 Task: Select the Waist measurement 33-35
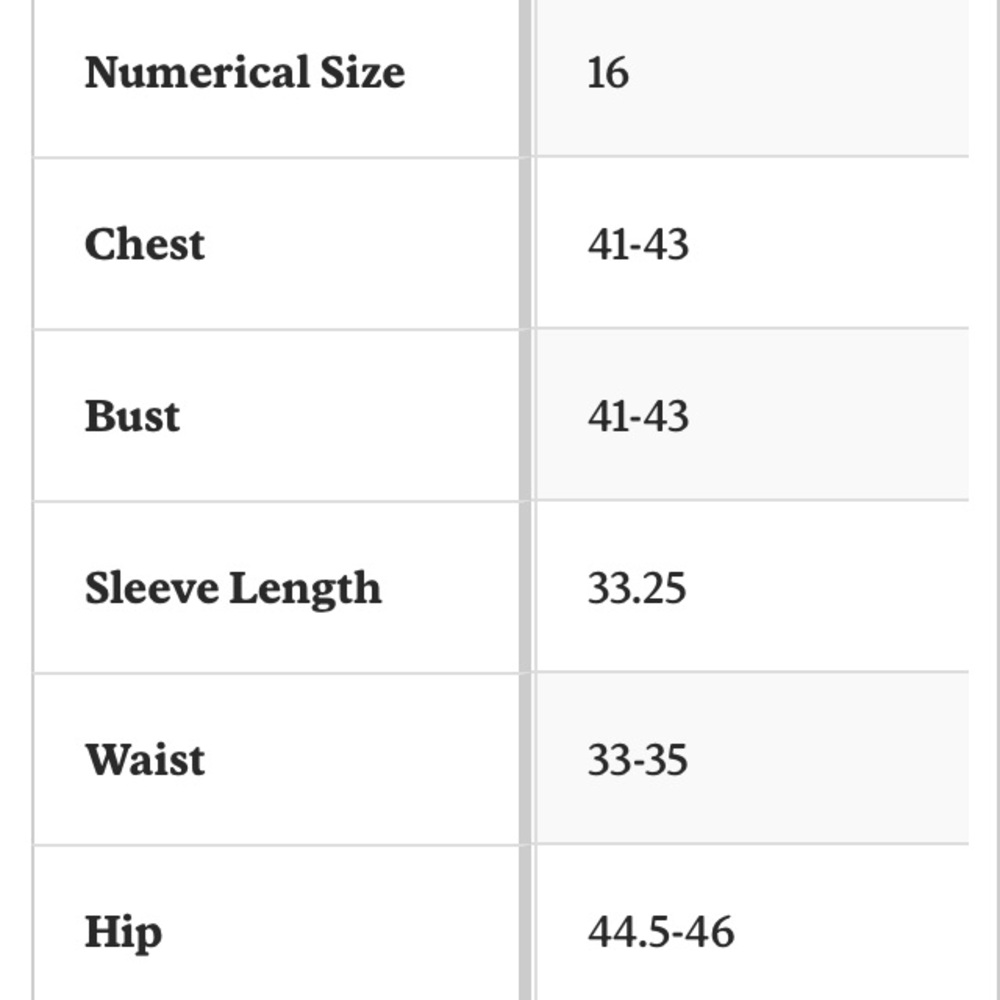tap(637, 761)
